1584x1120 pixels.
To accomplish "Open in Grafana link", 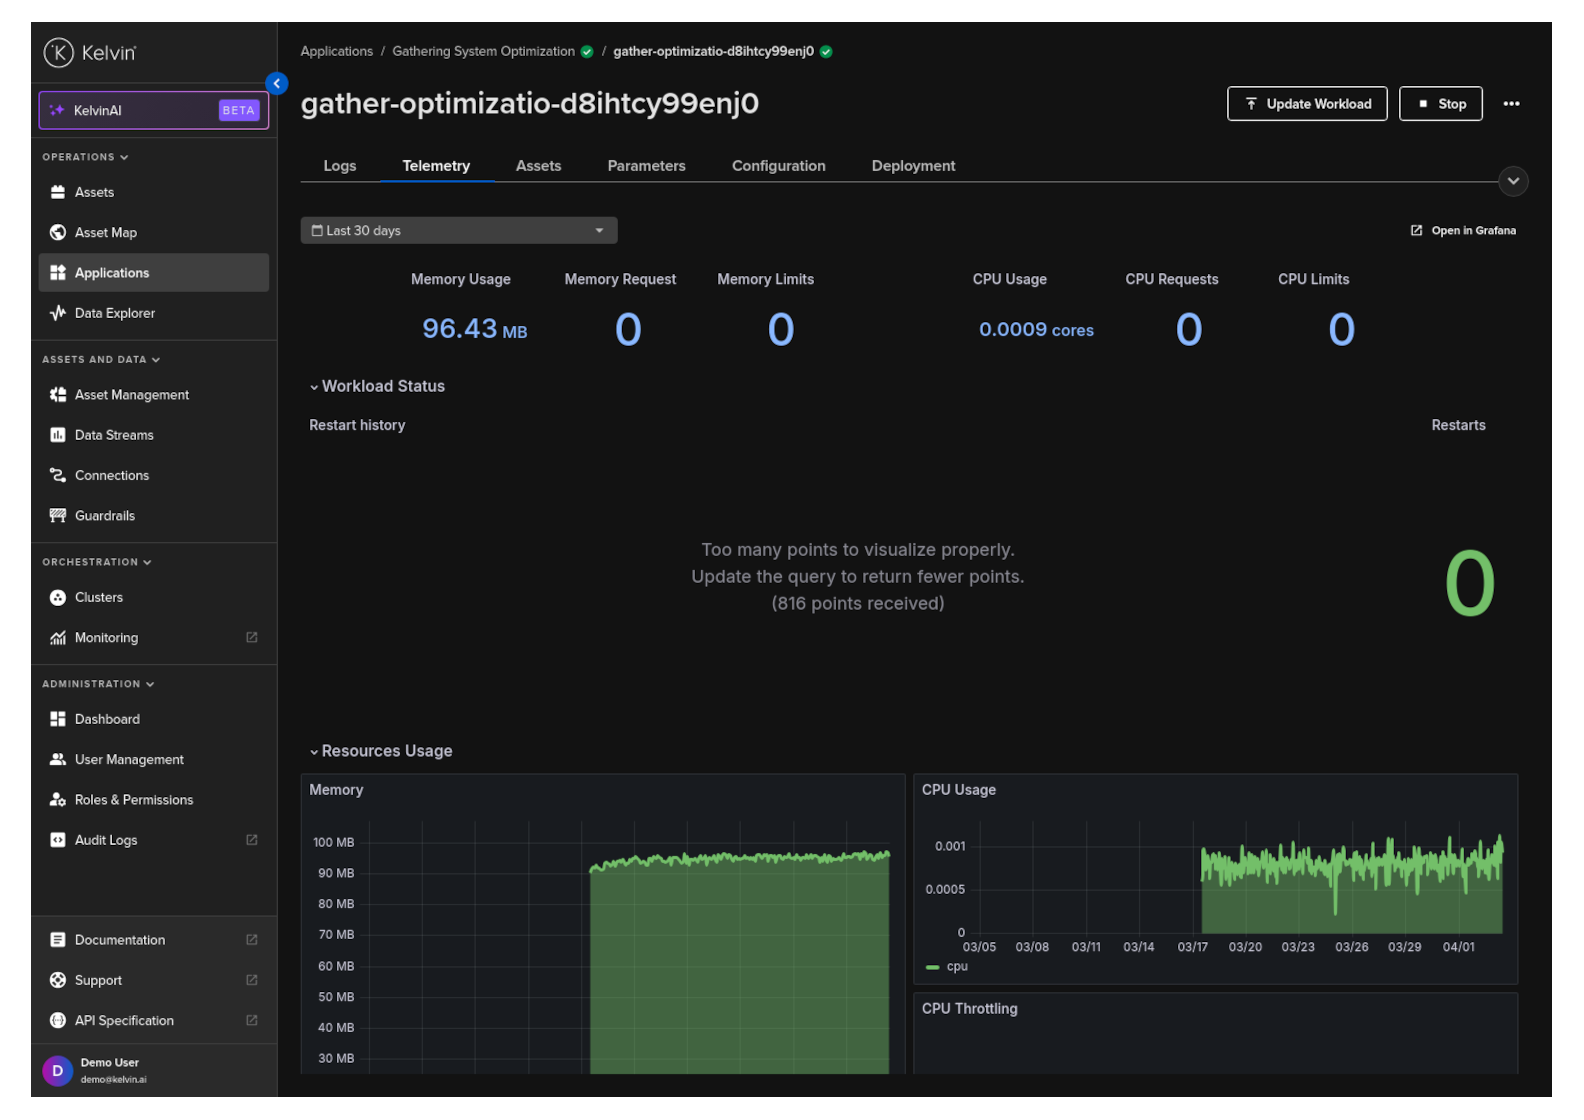I will (x=1463, y=230).
